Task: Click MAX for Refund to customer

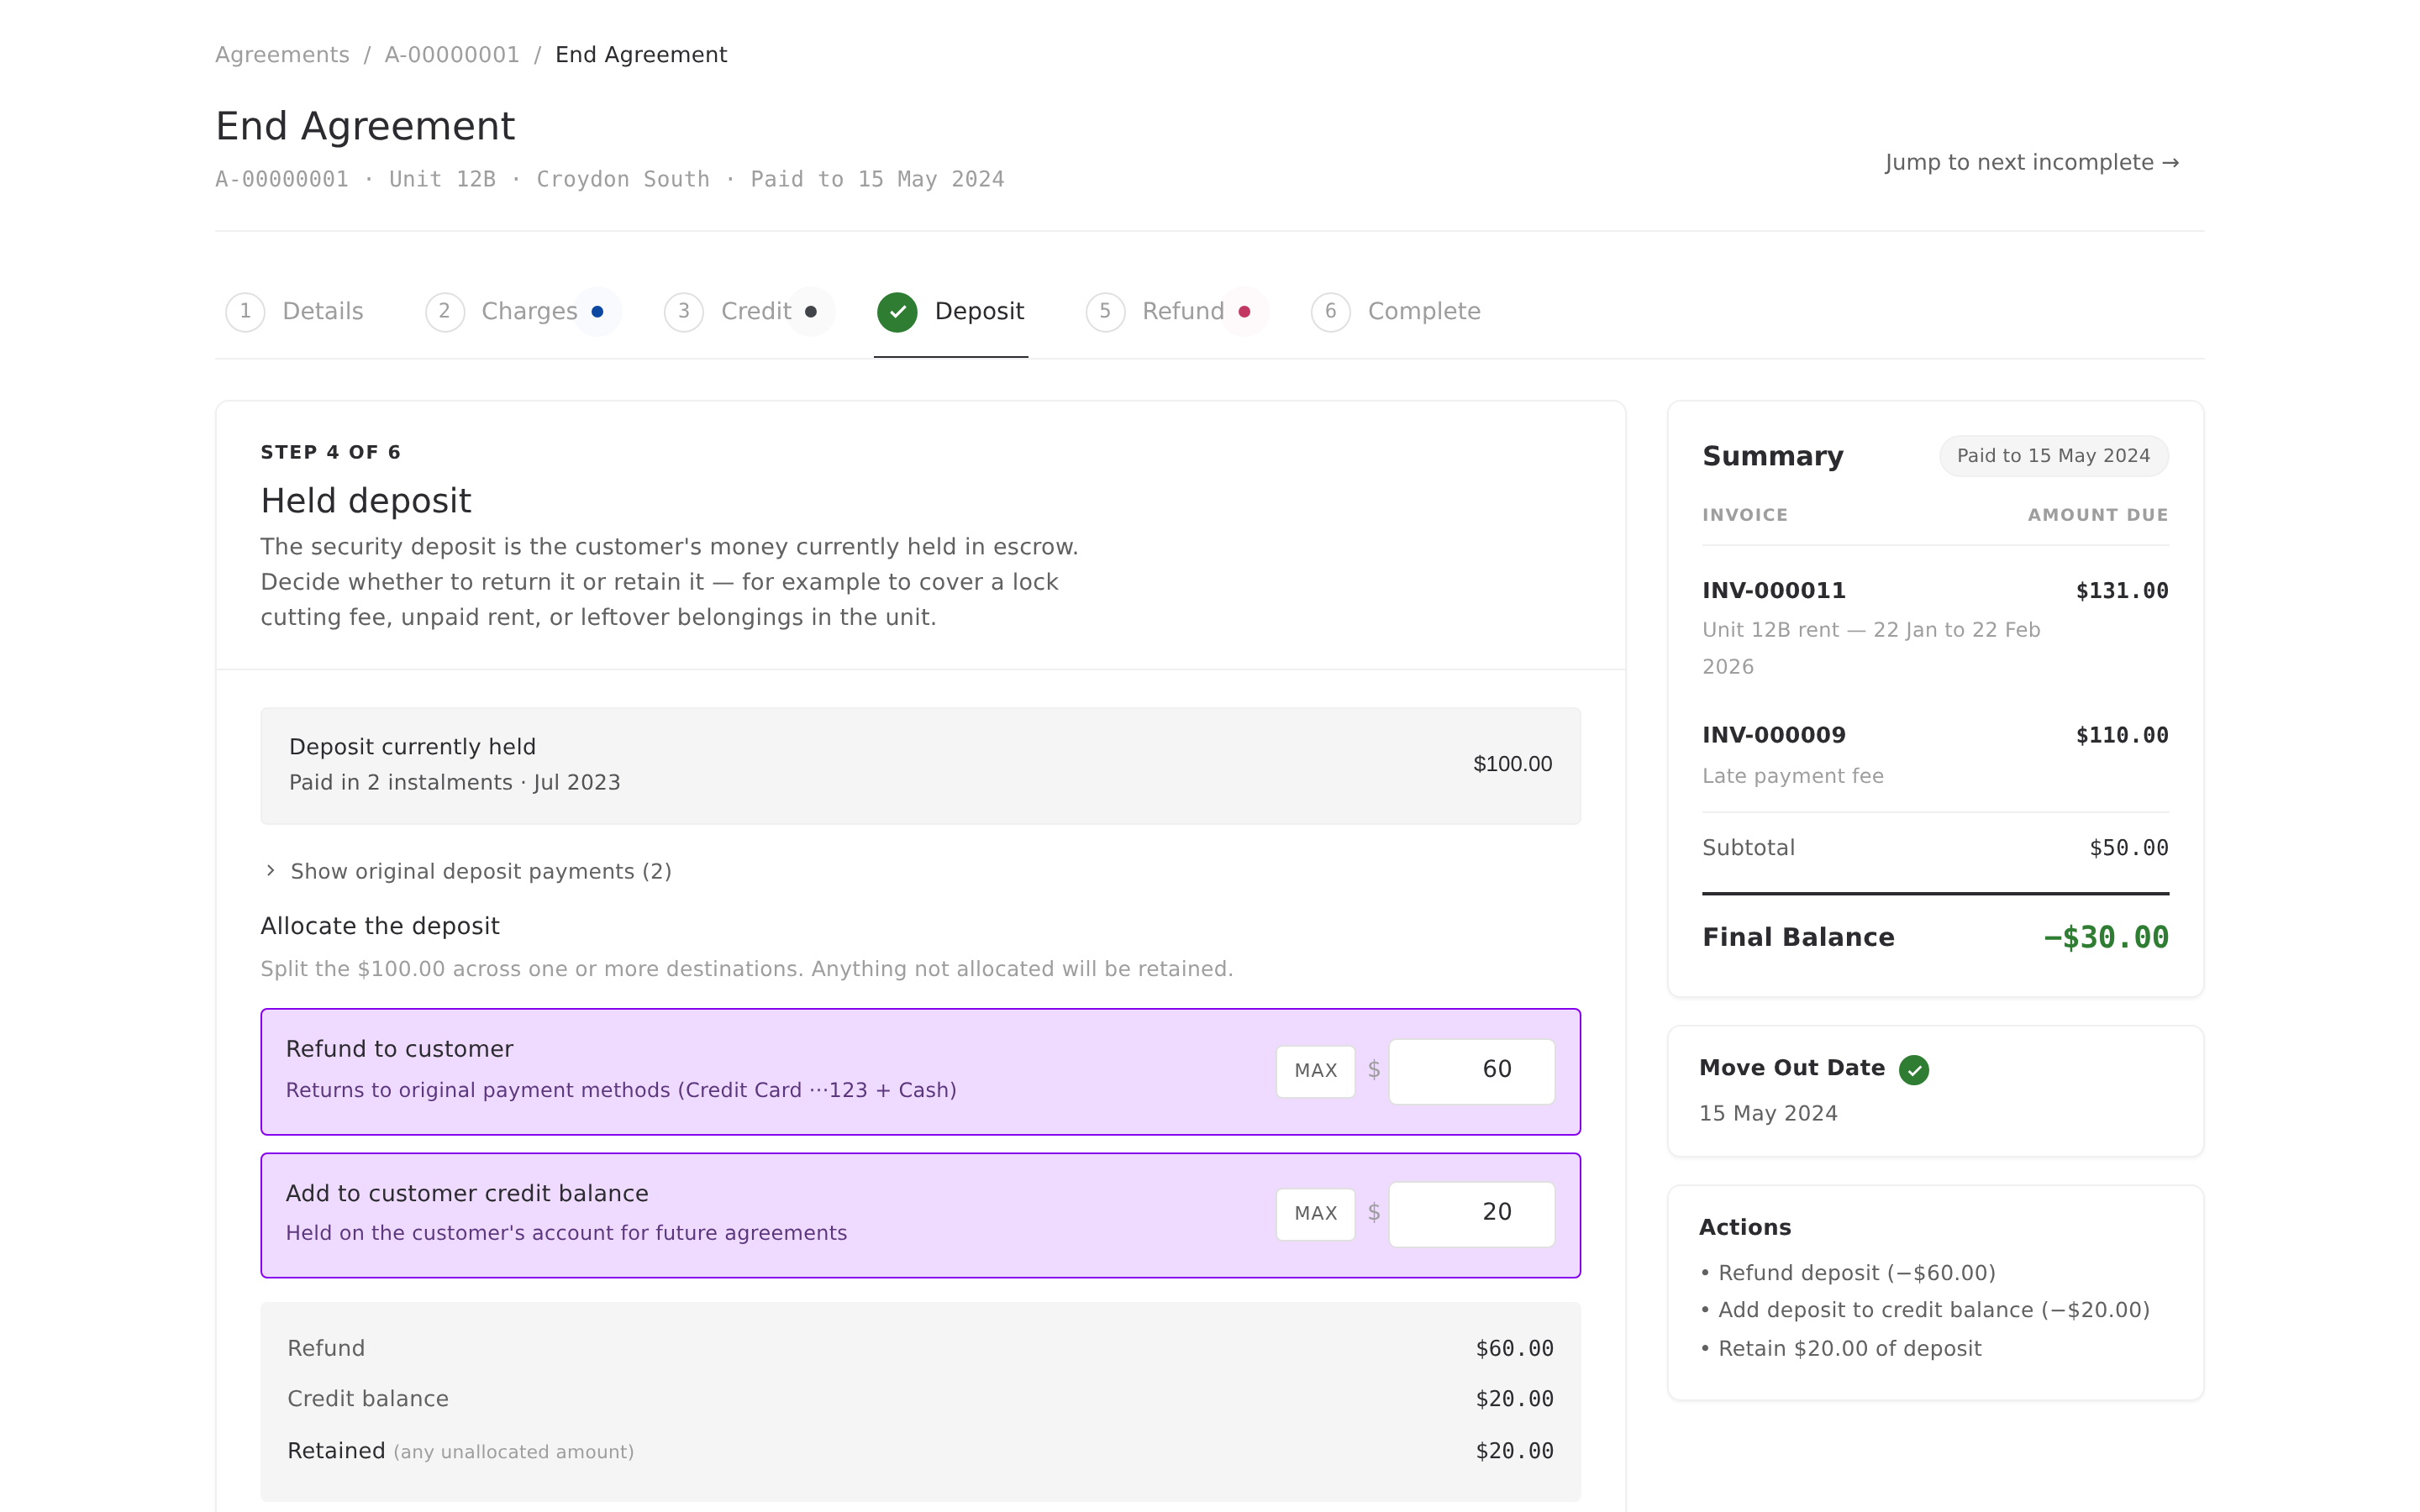Action: point(1315,1071)
